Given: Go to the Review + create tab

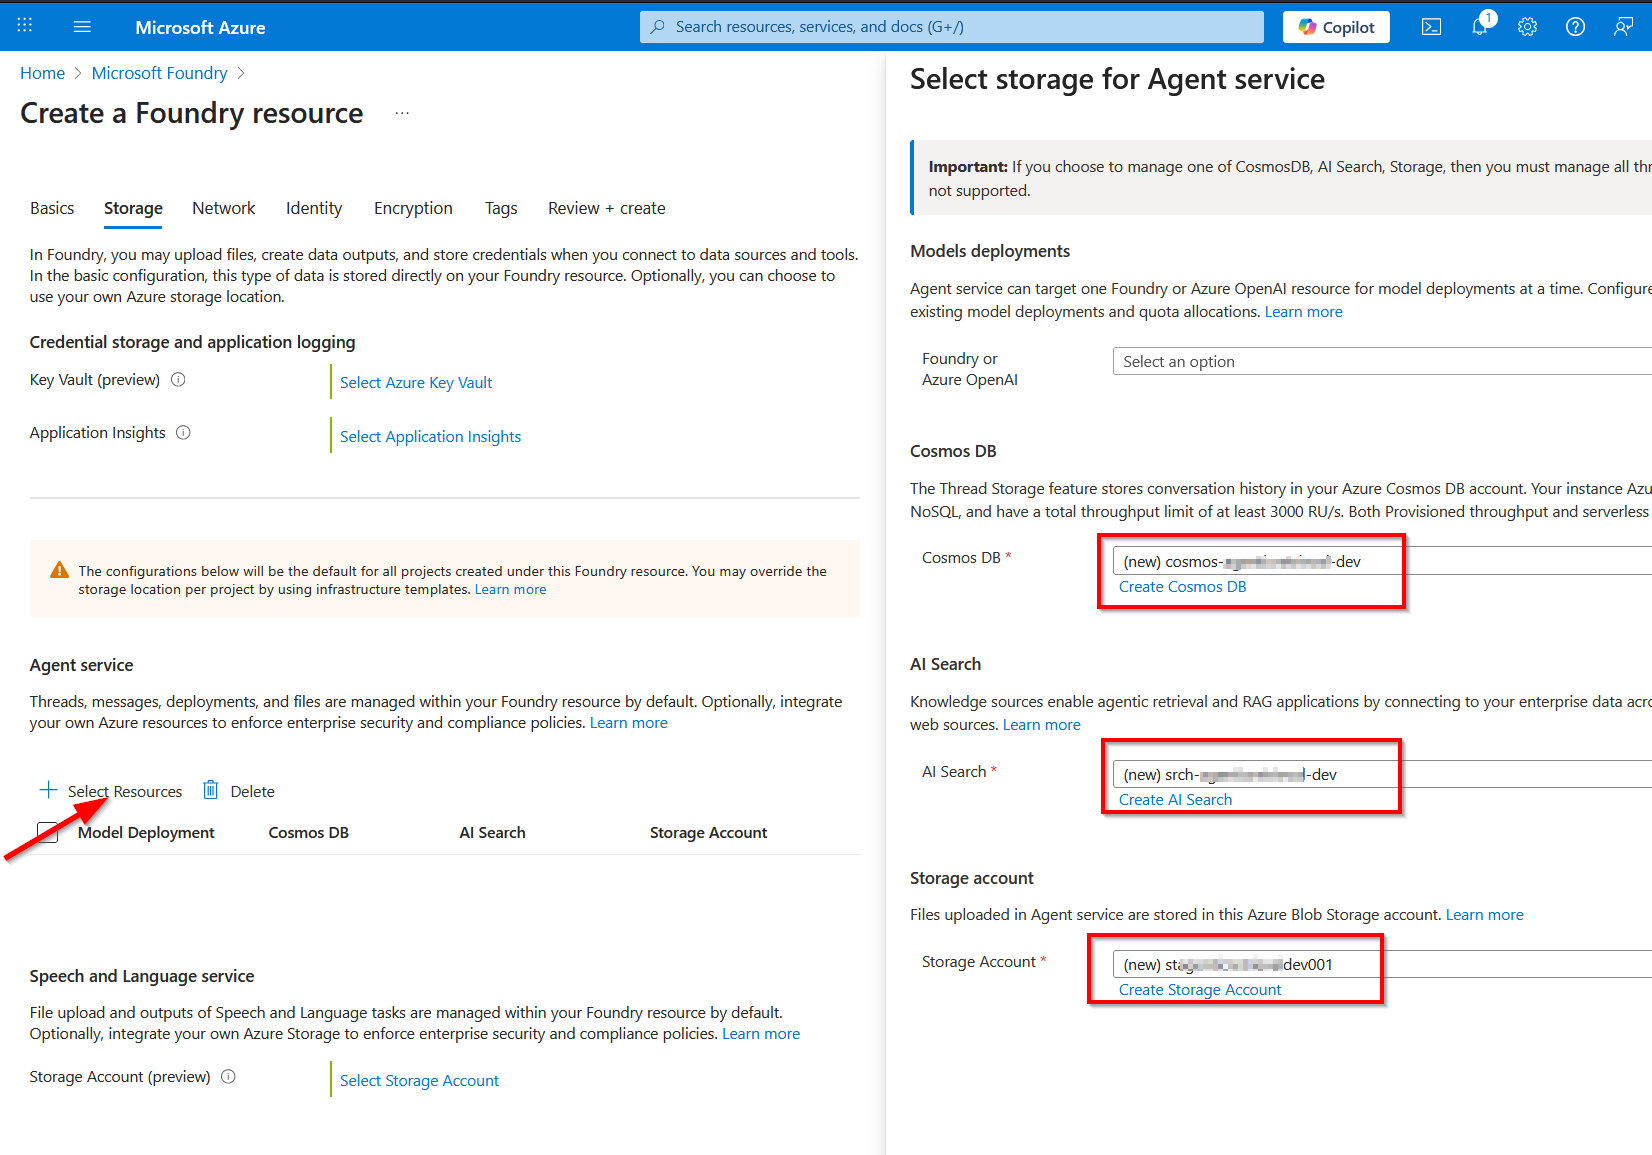Looking at the screenshot, I should point(606,208).
